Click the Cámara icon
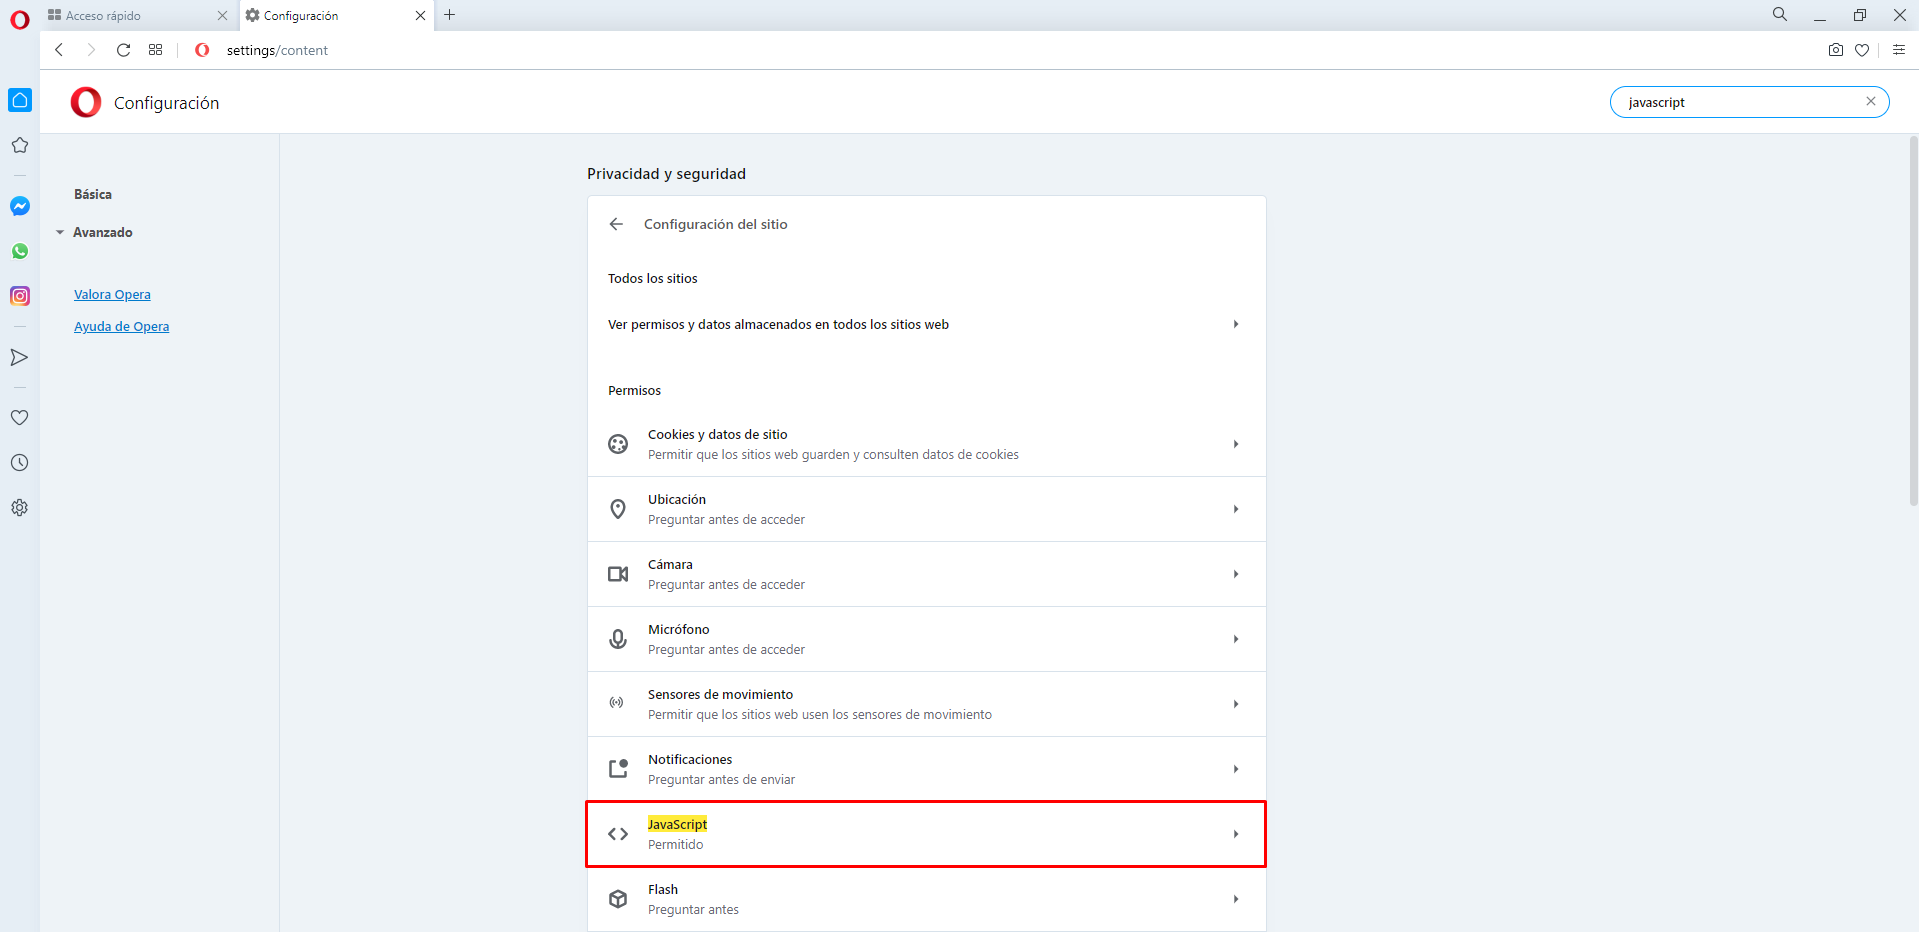This screenshot has width=1919, height=932. (618, 574)
